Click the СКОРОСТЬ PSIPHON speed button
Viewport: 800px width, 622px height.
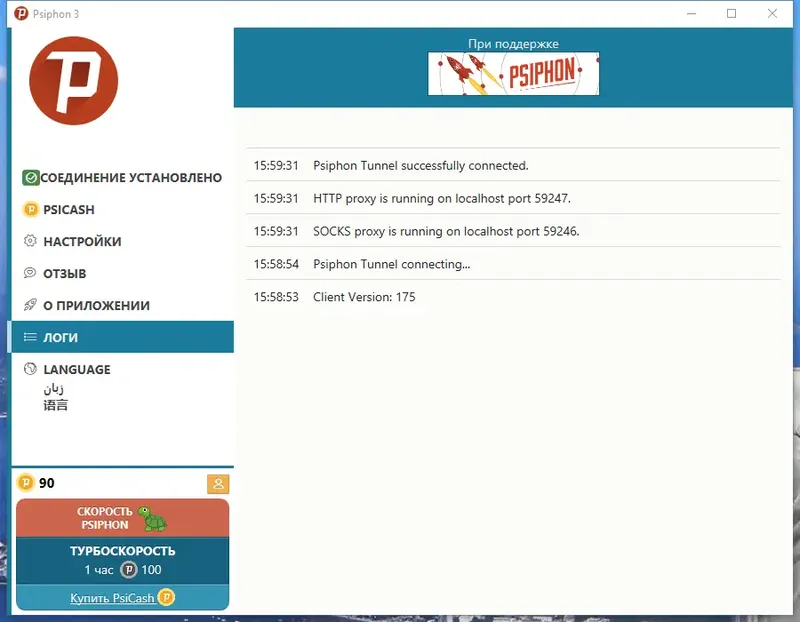tap(122, 518)
